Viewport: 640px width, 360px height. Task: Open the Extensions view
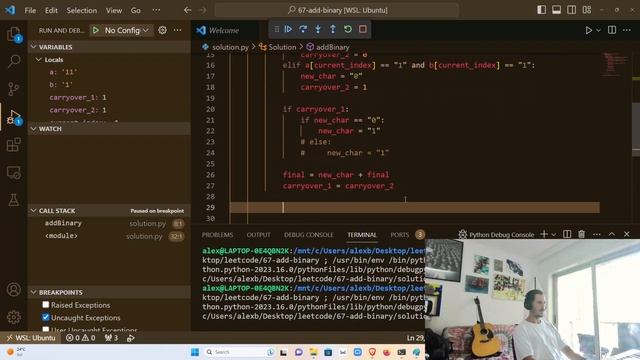tap(14, 144)
